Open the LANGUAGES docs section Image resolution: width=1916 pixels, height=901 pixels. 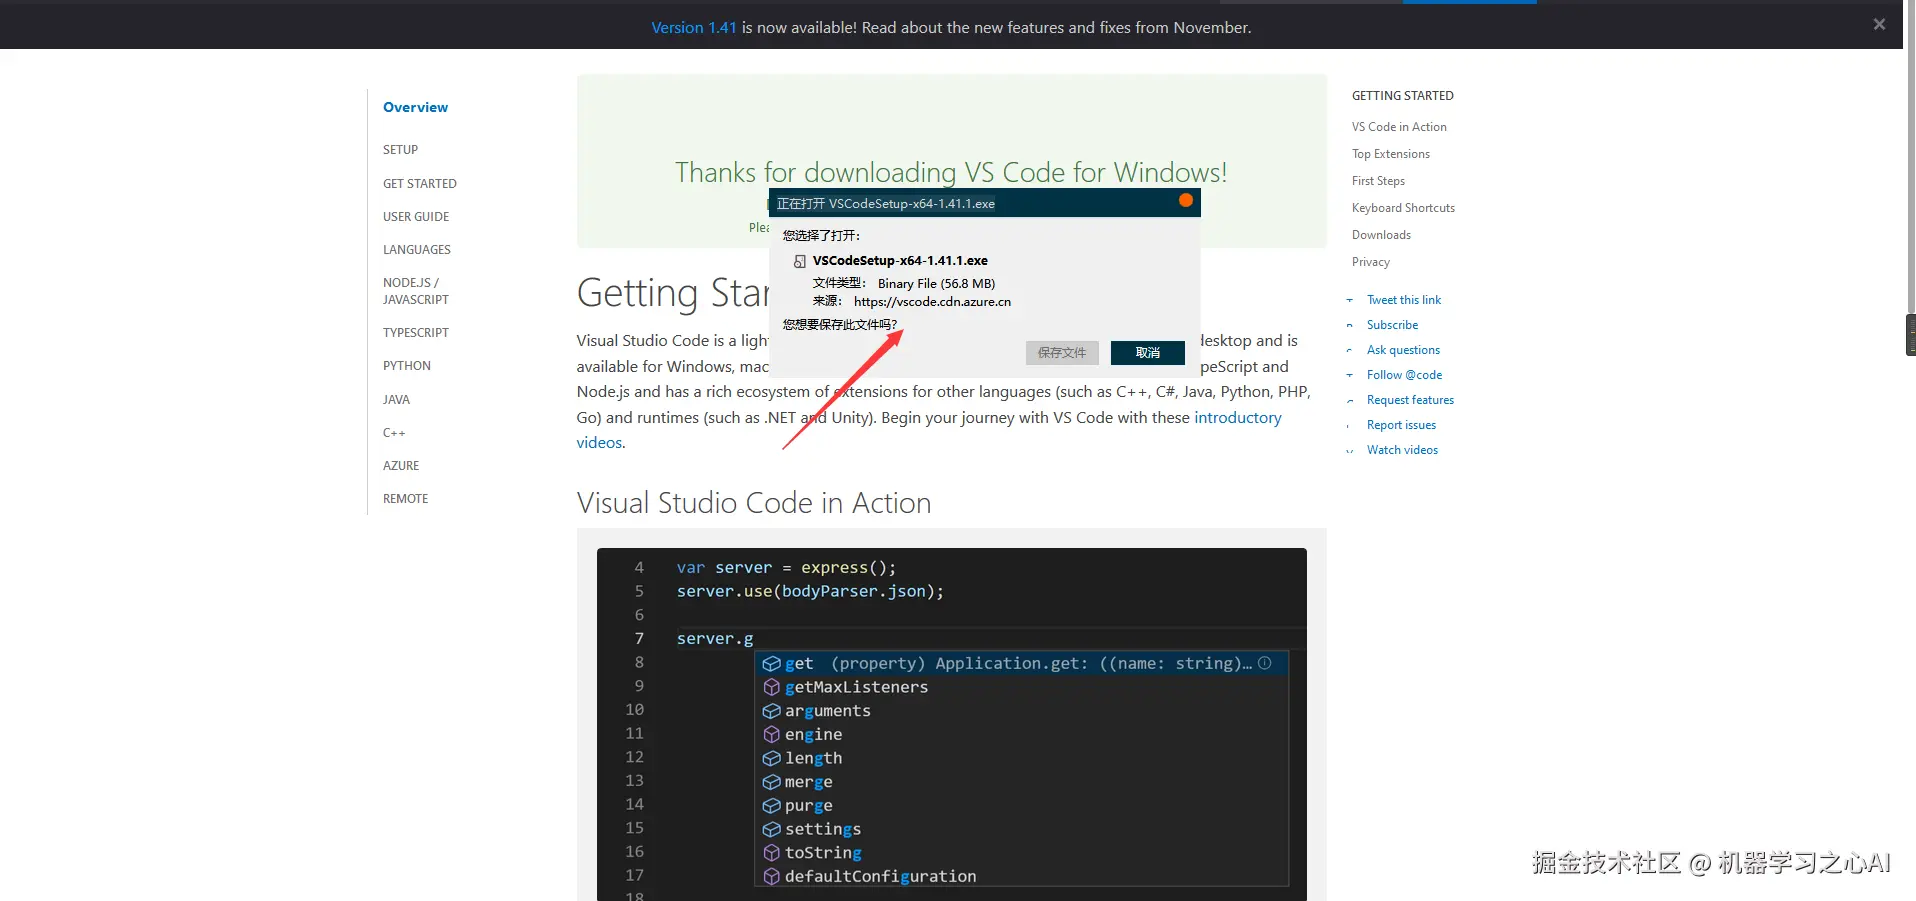click(x=417, y=250)
